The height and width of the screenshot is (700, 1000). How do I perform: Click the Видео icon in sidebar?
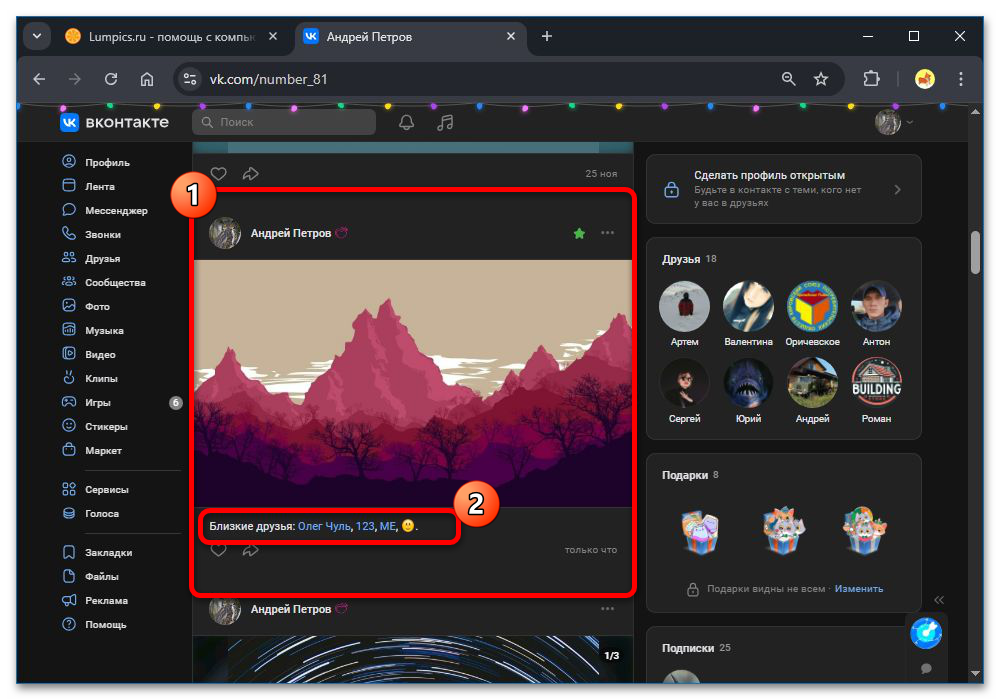[69, 354]
